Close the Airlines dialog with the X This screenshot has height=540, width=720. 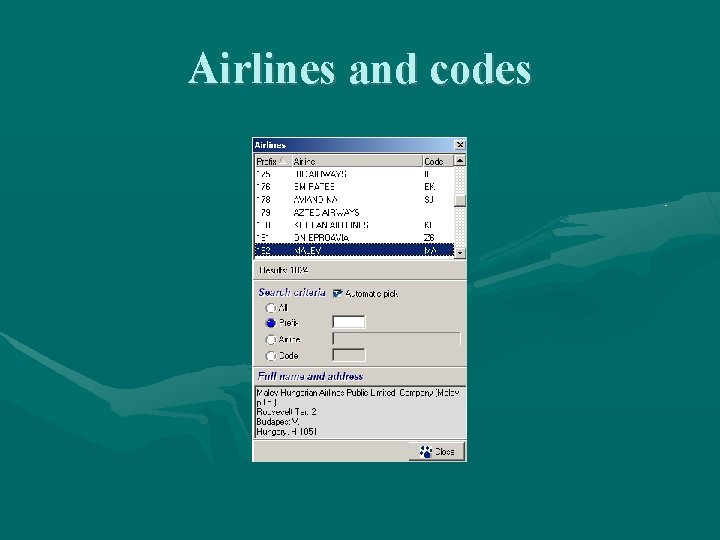(460, 145)
